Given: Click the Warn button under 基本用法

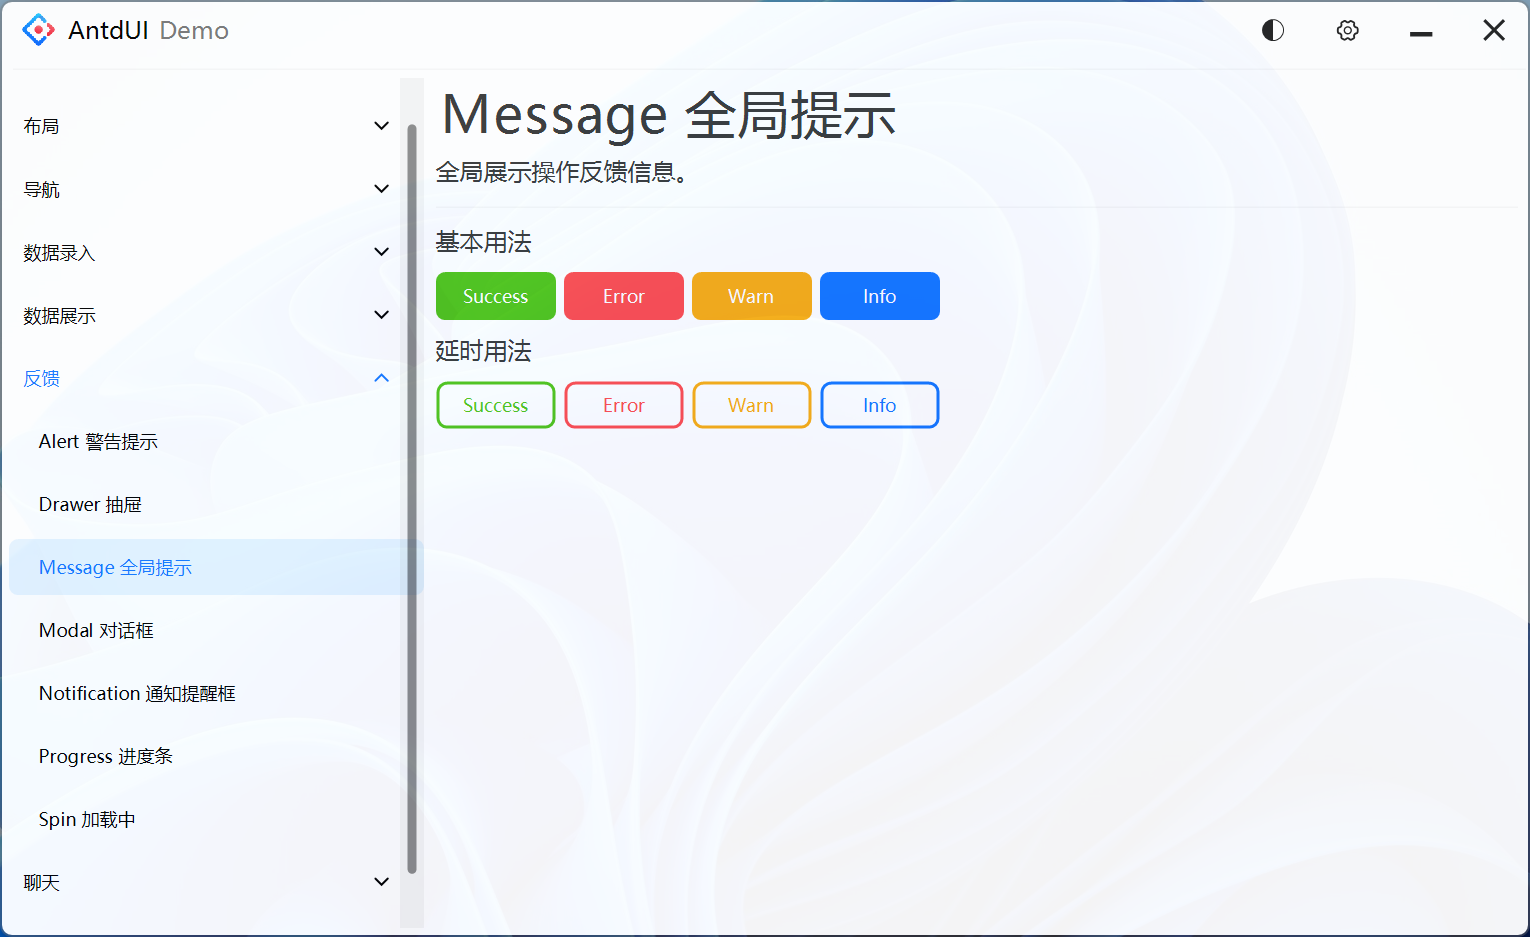Looking at the screenshot, I should pos(751,296).
